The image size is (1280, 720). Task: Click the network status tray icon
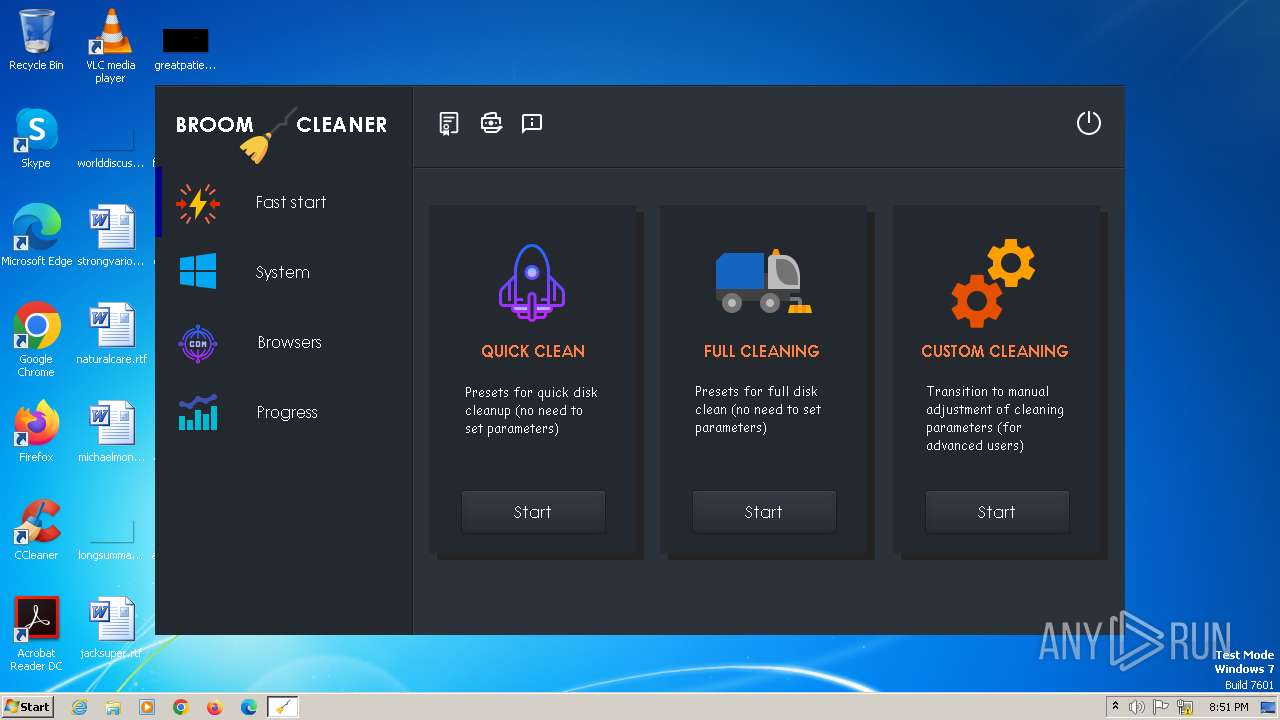(1185, 707)
